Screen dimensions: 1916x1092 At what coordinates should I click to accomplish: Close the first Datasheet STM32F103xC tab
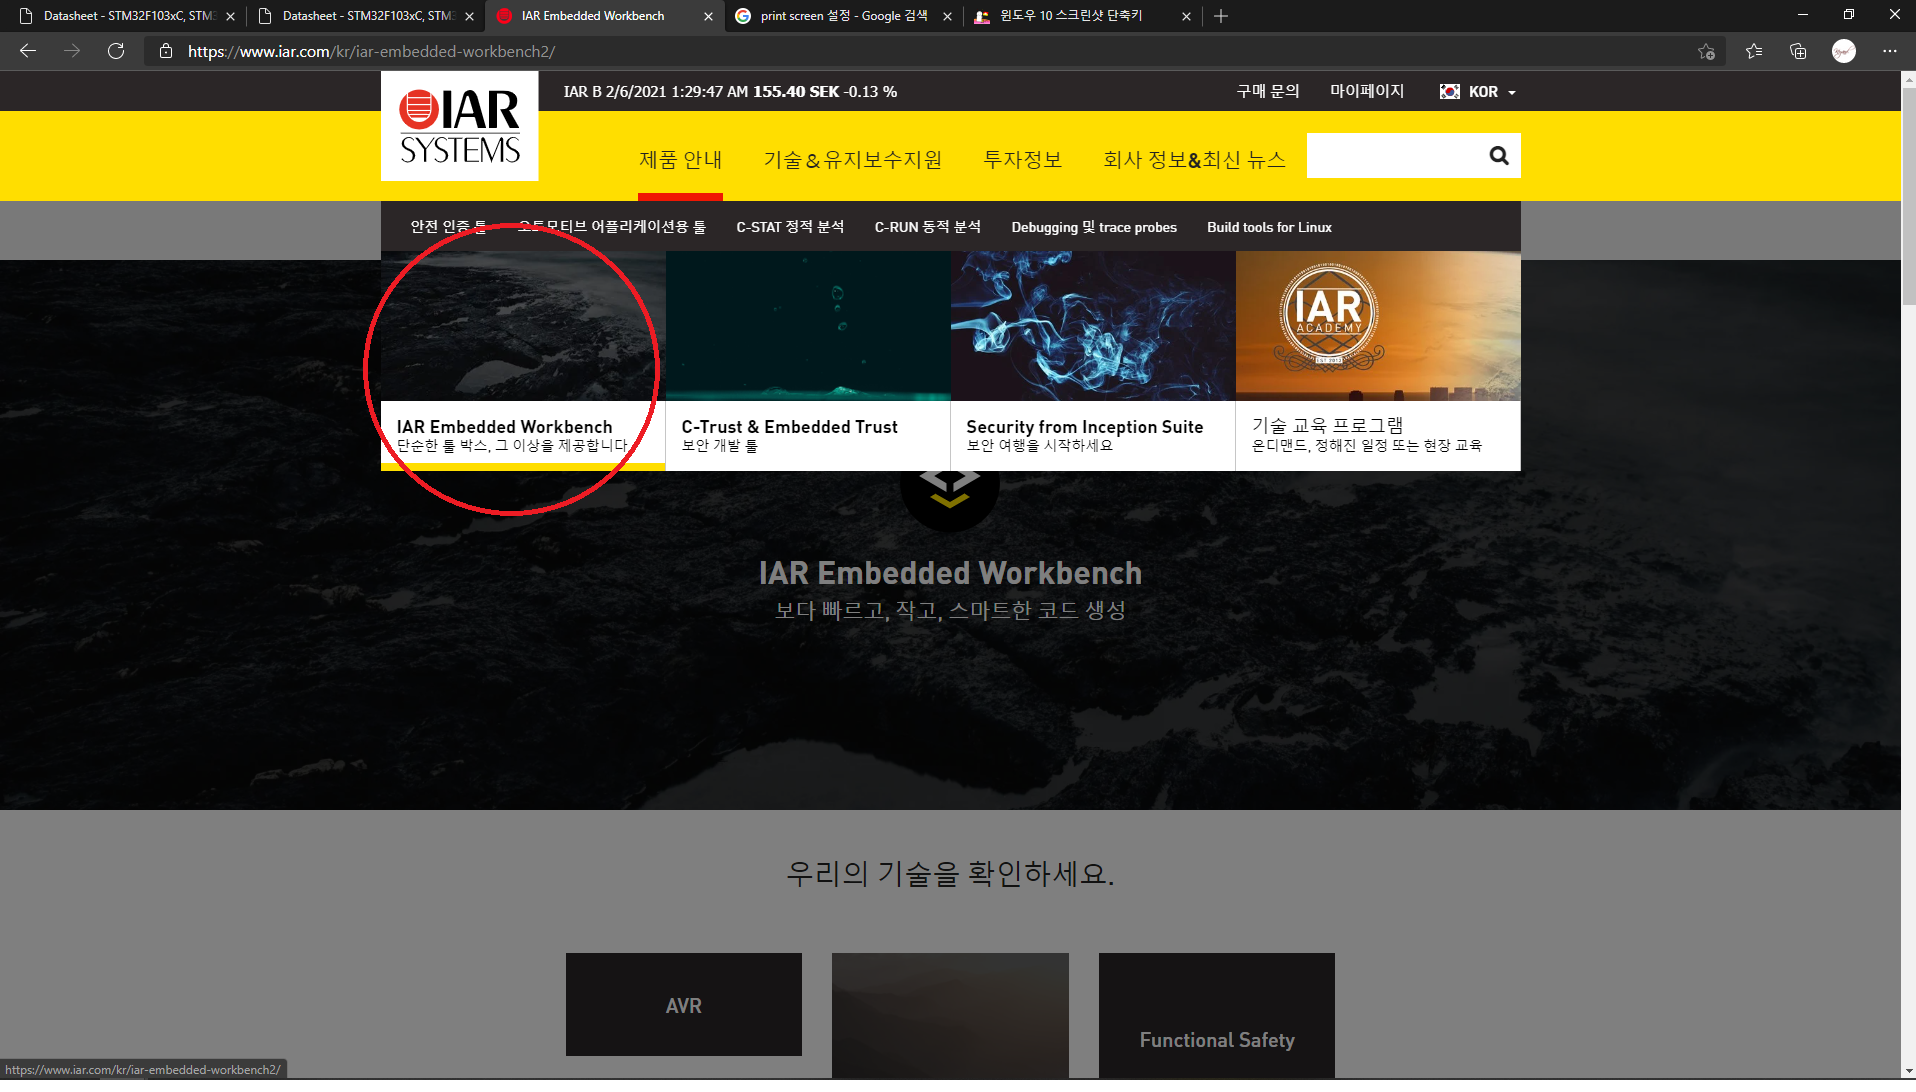pos(230,16)
